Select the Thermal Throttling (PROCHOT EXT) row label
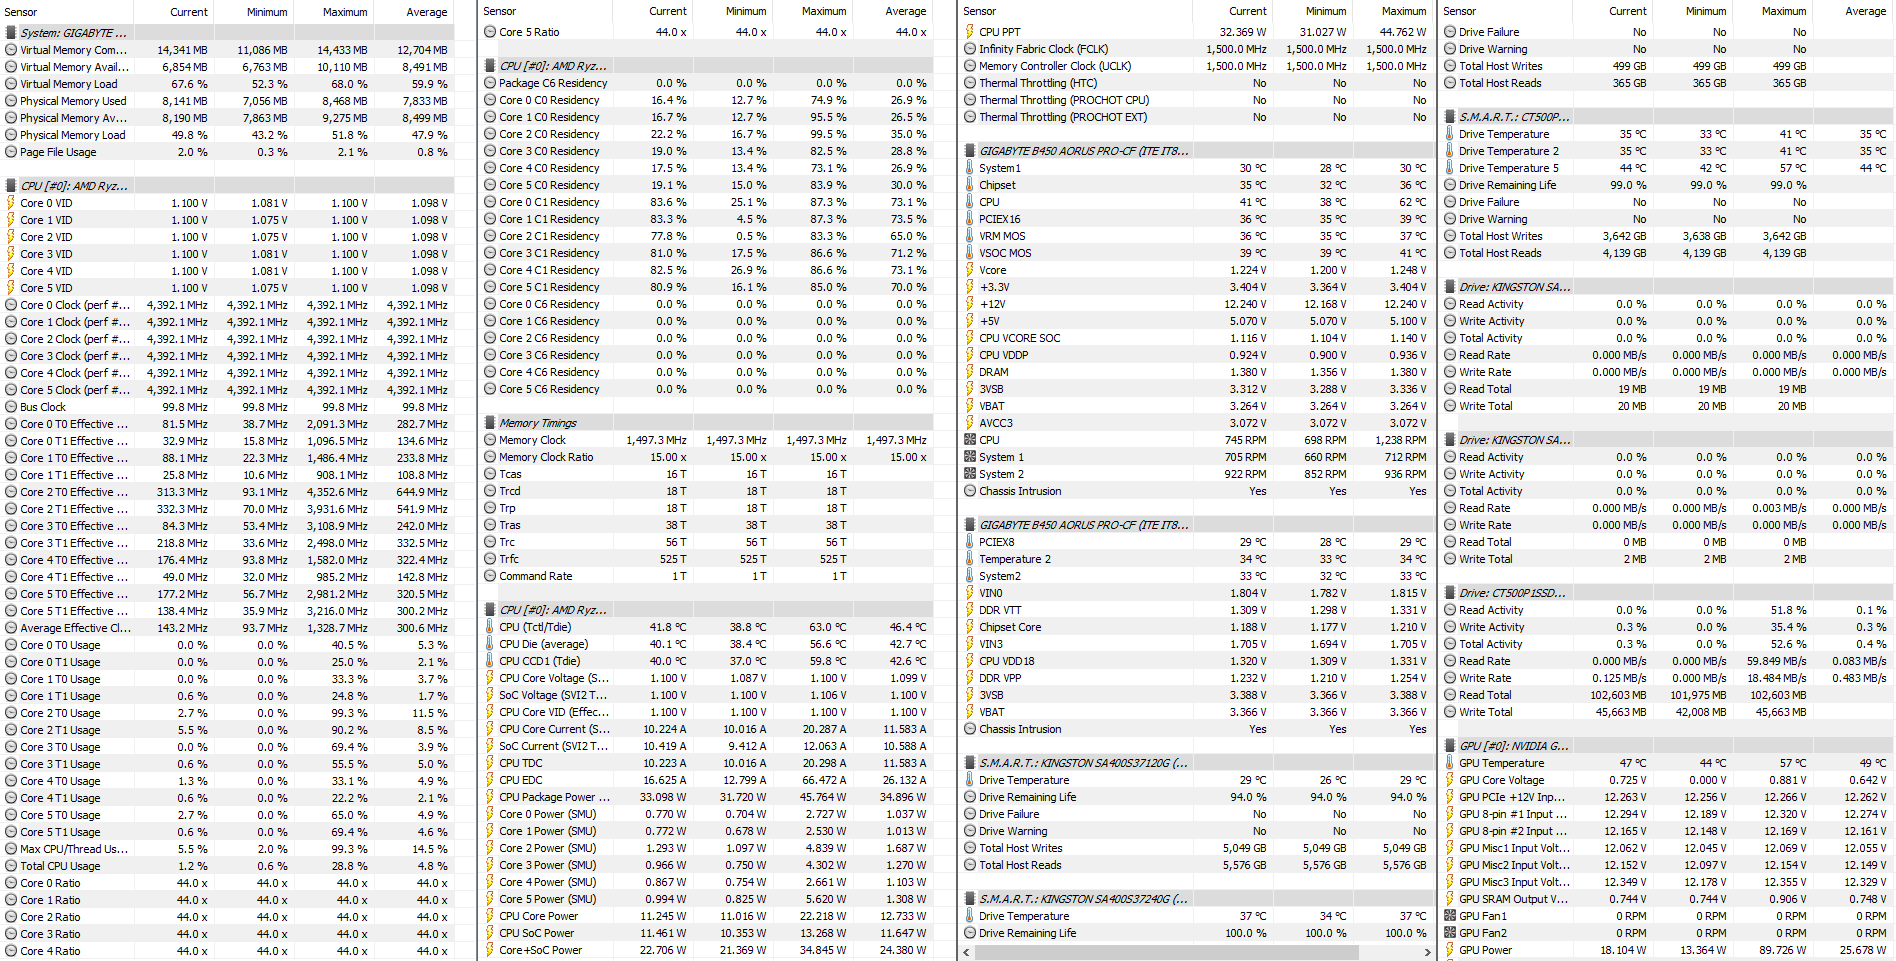Viewport: 1896px width, 961px height. tap(1063, 117)
